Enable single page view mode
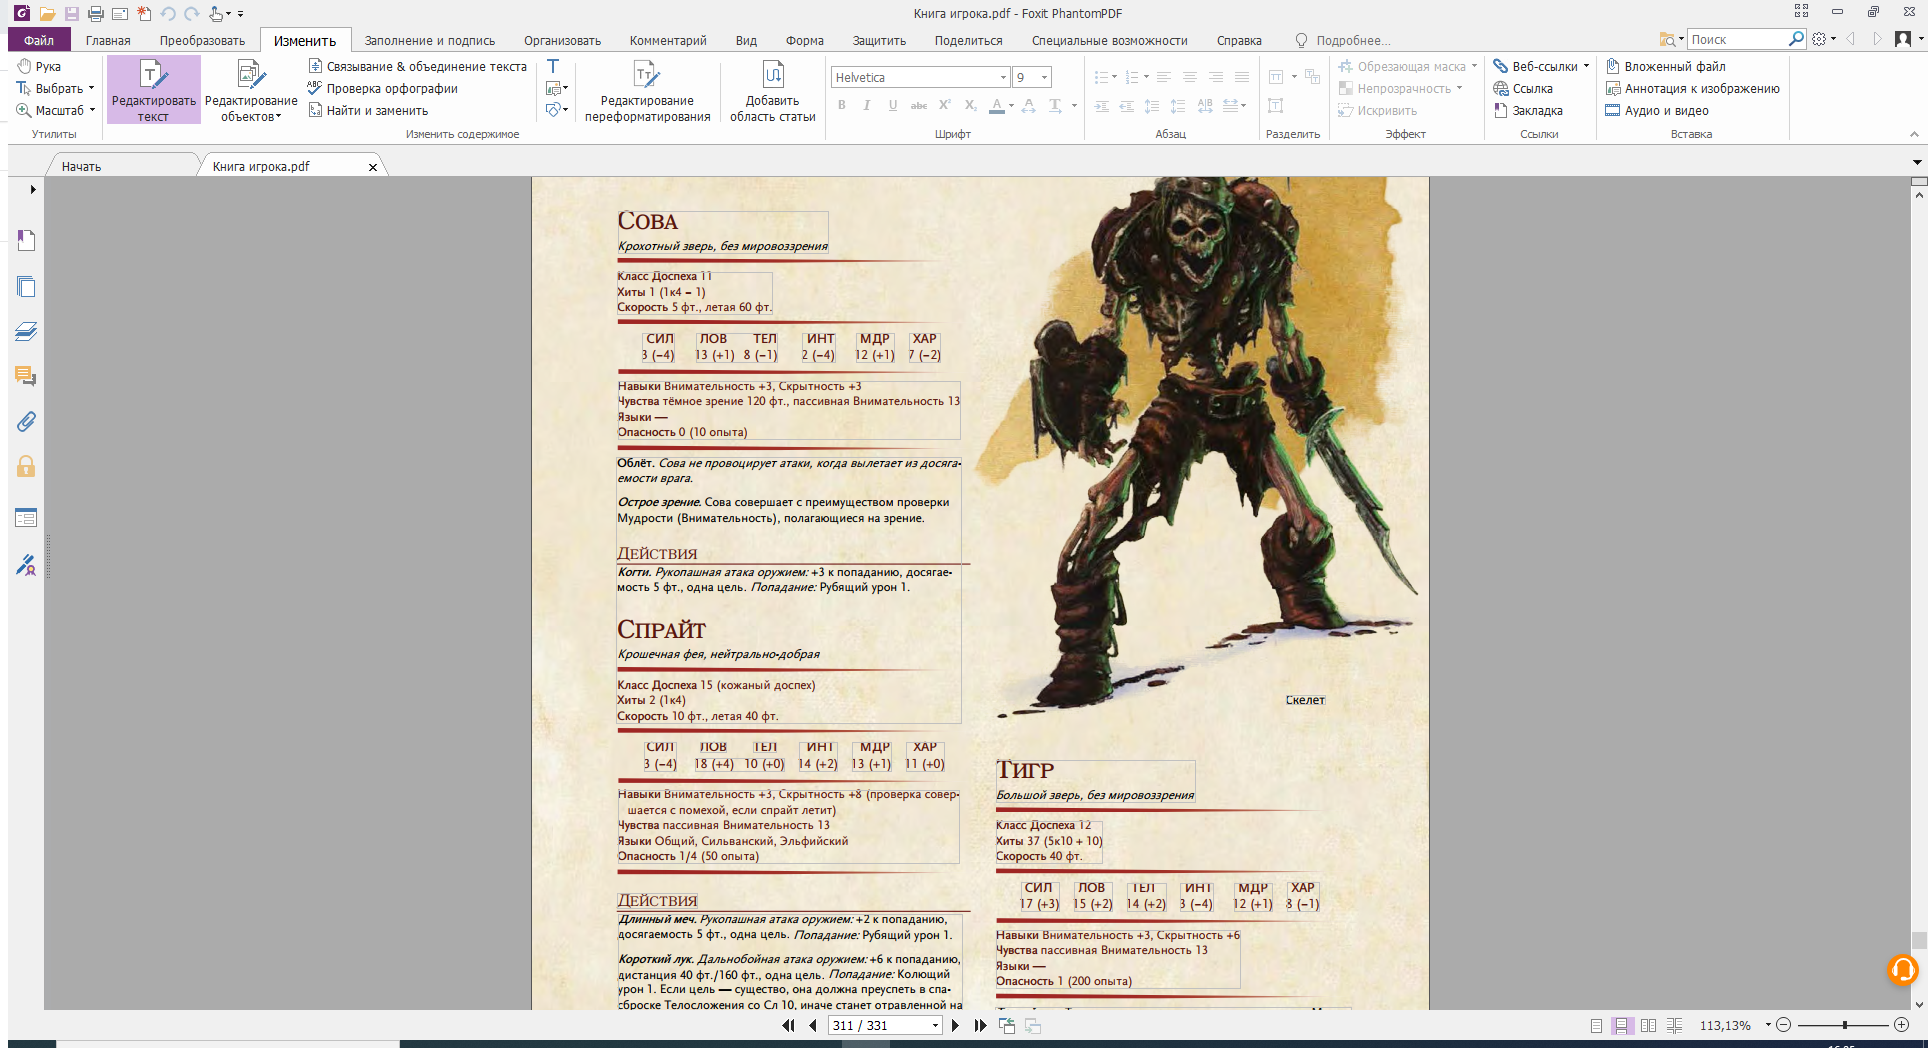Viewport: 1928px width, 1048px height. point(1596,1025)
